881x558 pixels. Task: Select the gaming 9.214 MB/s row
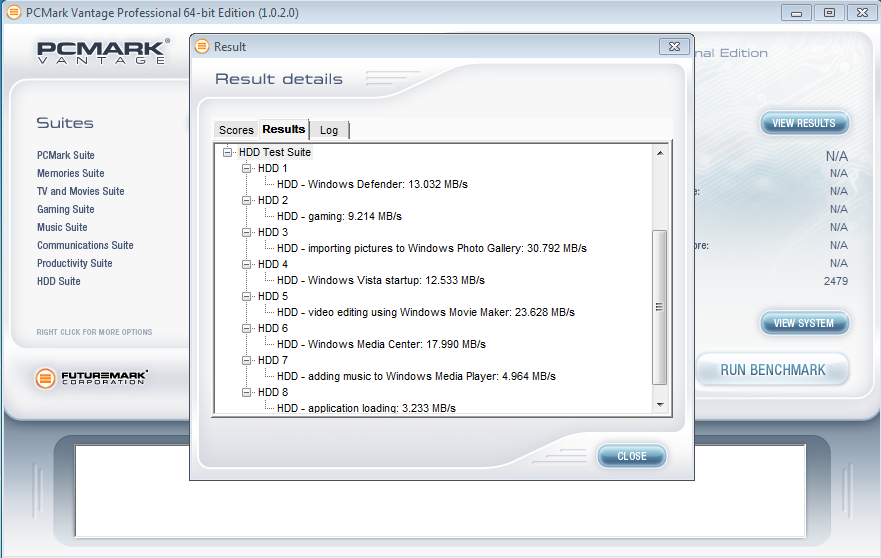(x=339, y=216)
